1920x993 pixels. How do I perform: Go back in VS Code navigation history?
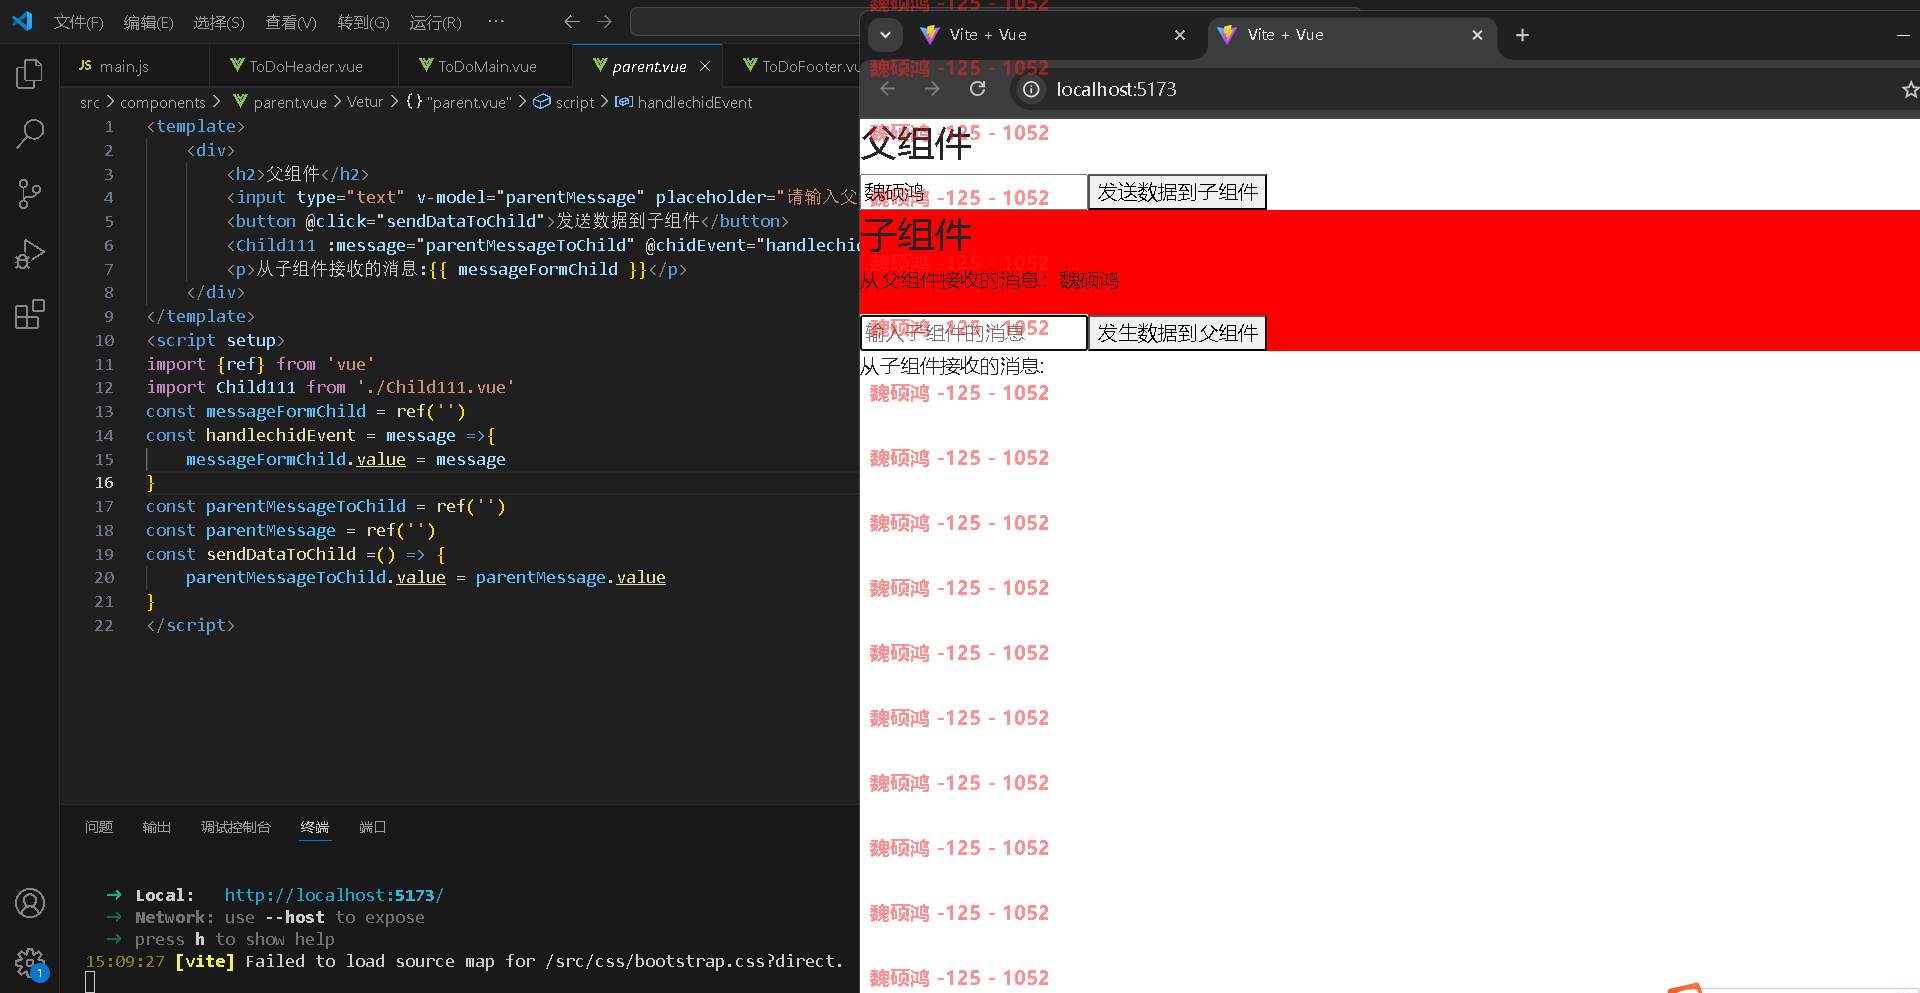pos(572,21)
